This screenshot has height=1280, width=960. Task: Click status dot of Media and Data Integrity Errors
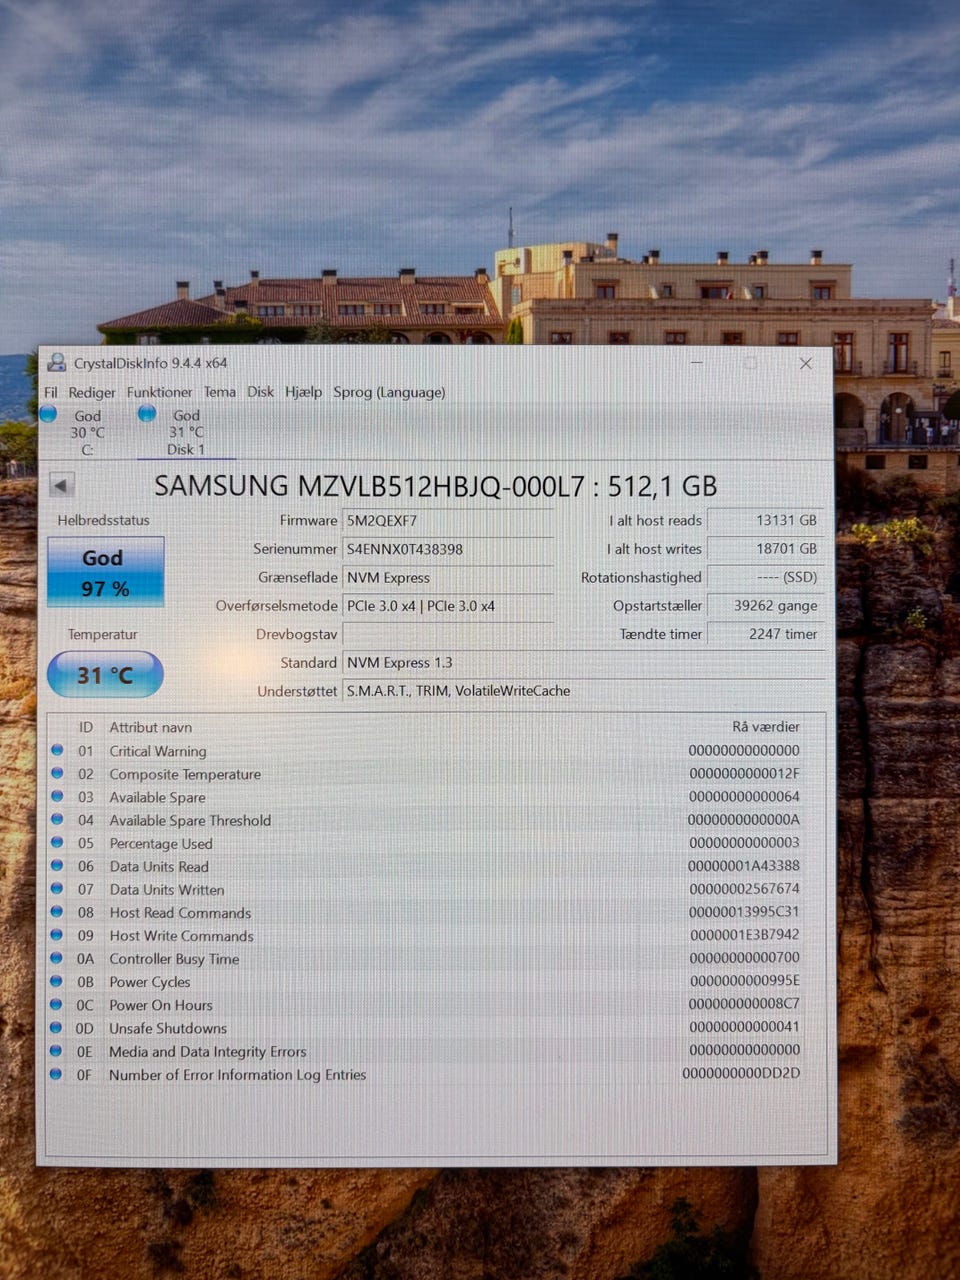tap(57, 1051)
